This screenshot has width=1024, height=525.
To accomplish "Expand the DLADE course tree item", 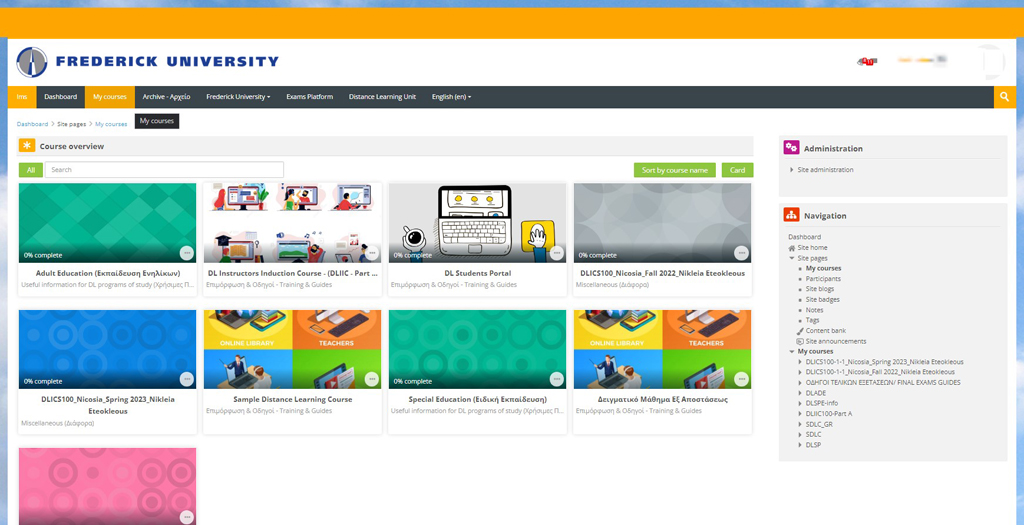I will point(800,393).
